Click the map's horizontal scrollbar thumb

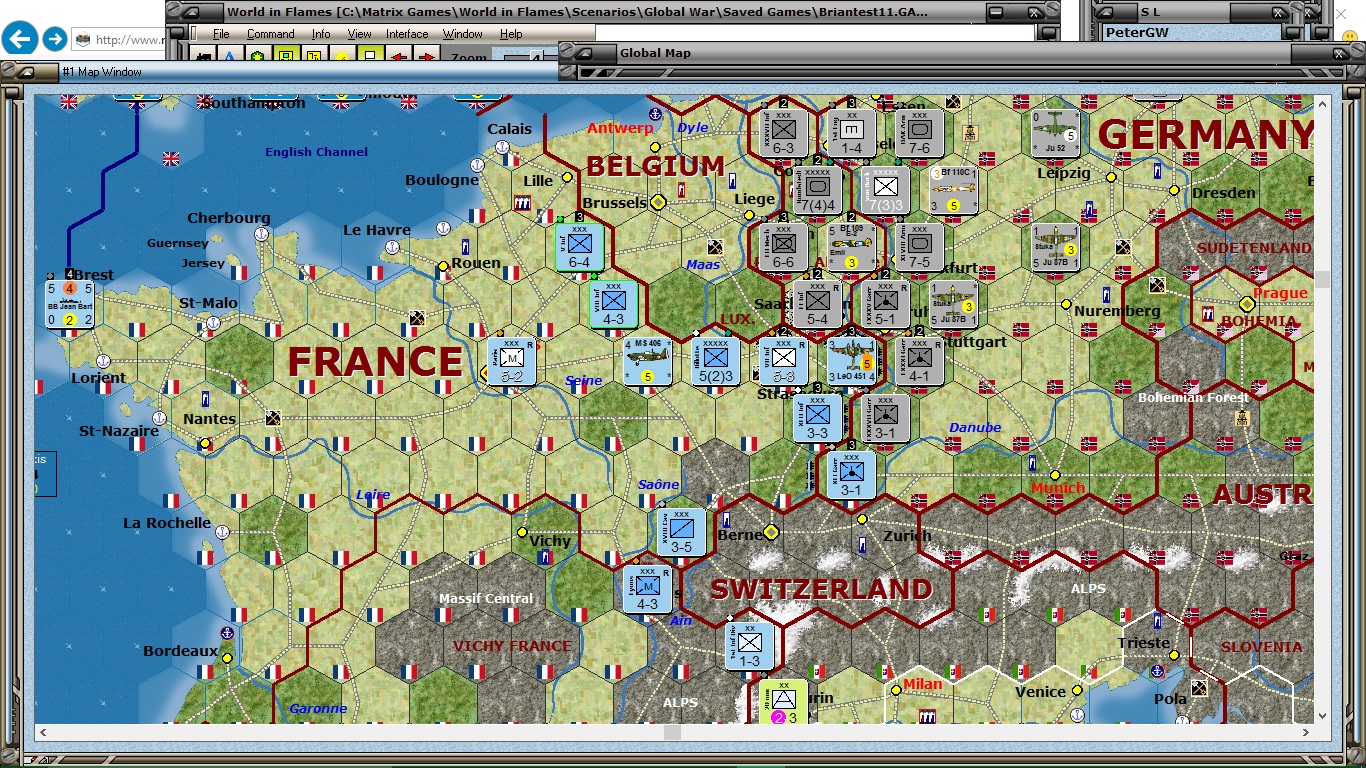coord(672,733)
